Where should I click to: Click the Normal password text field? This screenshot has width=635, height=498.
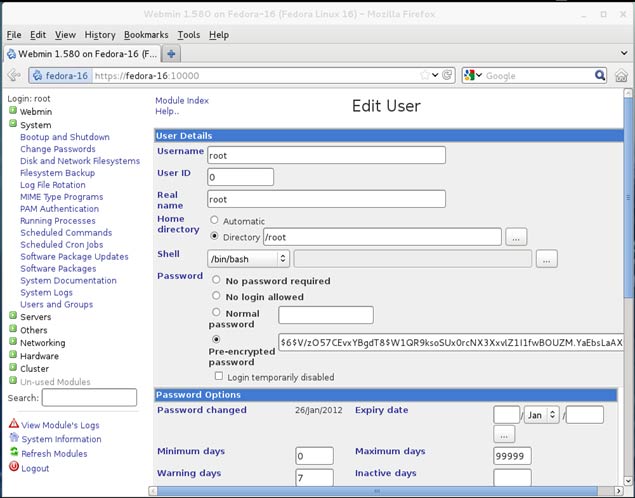point(326,315)
